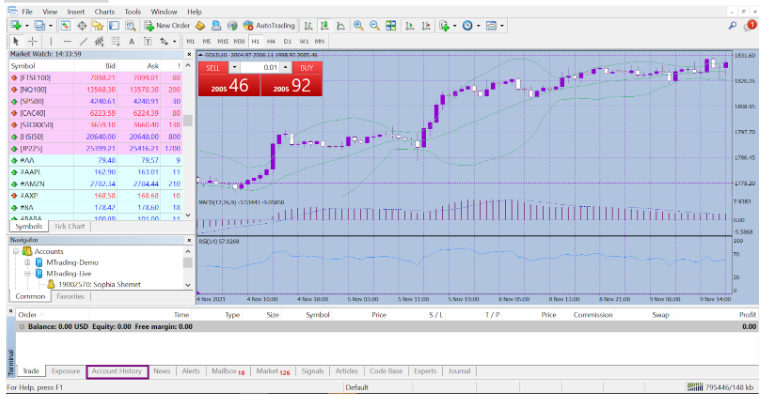The image size is (769, 403).
Task: Select the cursor arrow tool
Action: [16, 42]
